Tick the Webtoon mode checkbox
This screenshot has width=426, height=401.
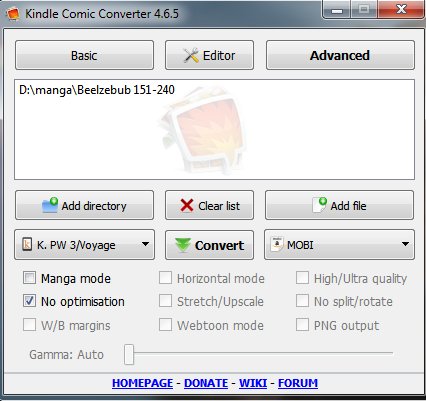(166, 325)
